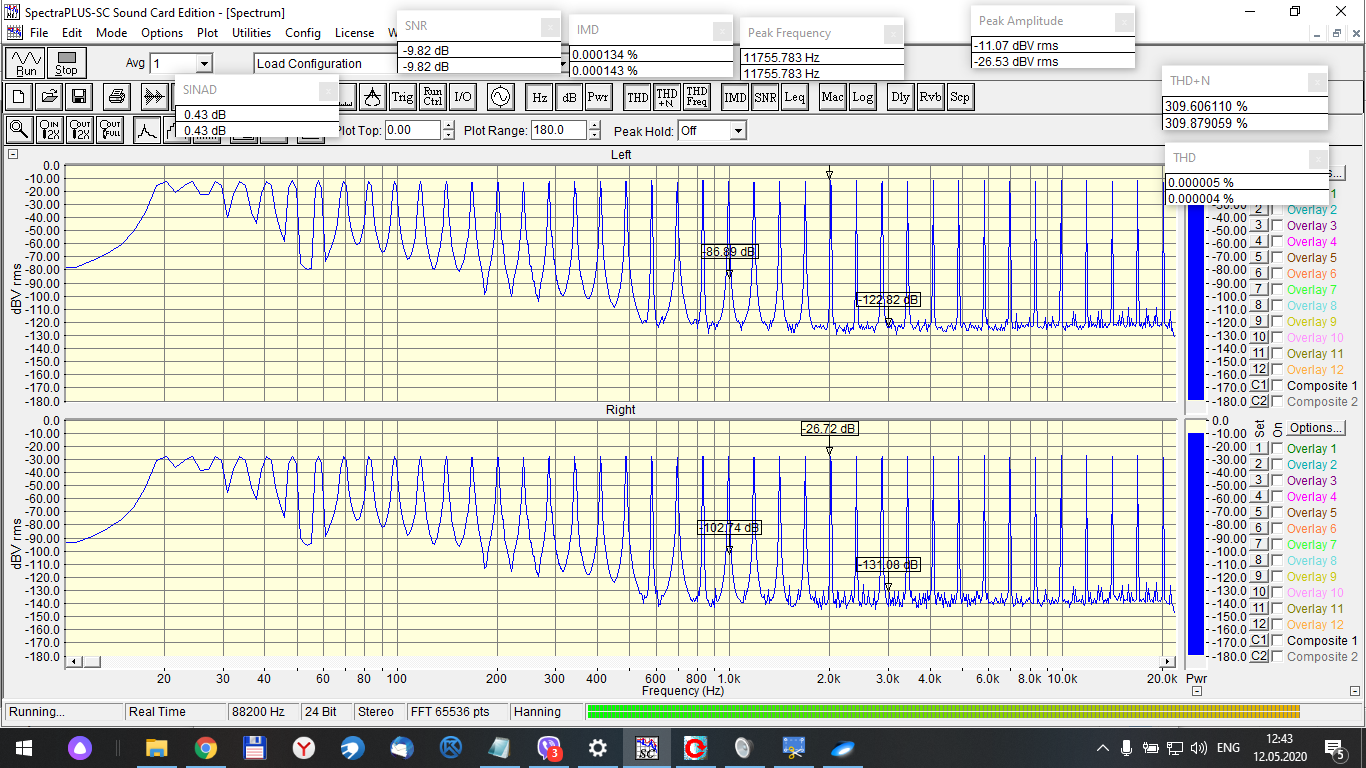Click the Print icon in the toolbar
The image size is (1366, 768).
[117, 97]
